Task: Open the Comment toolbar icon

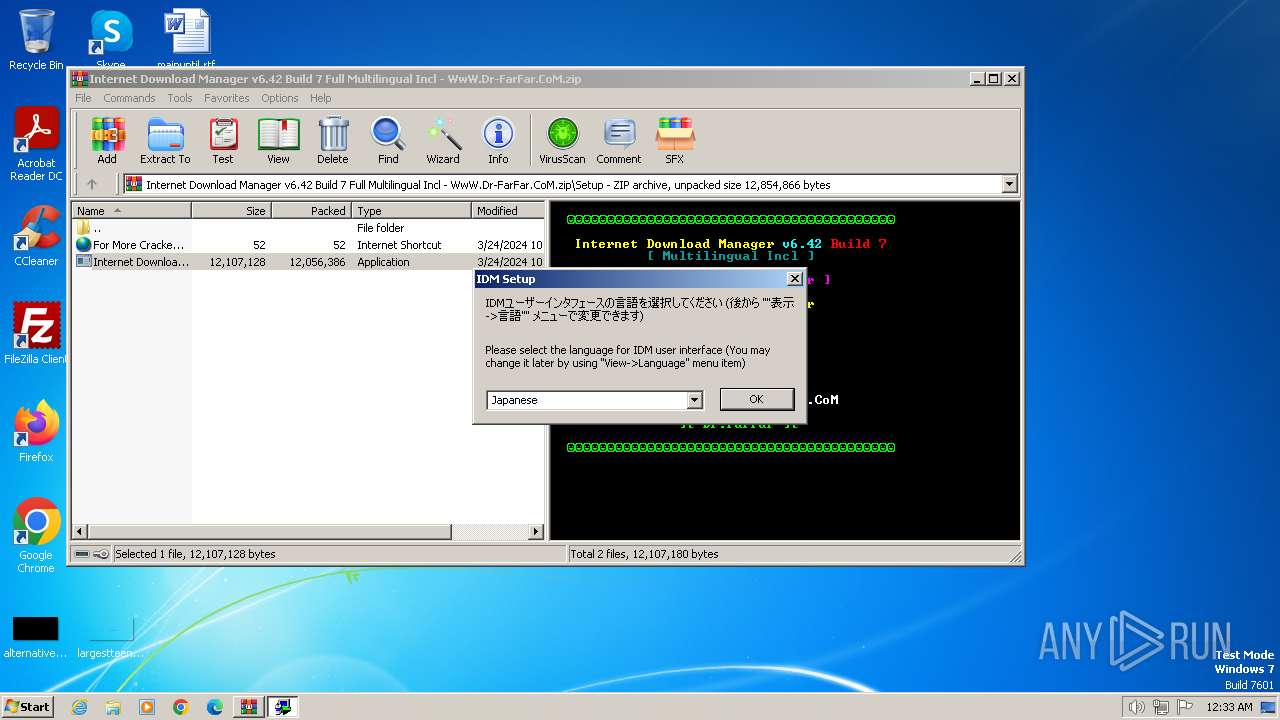Action: coord(619,140)
